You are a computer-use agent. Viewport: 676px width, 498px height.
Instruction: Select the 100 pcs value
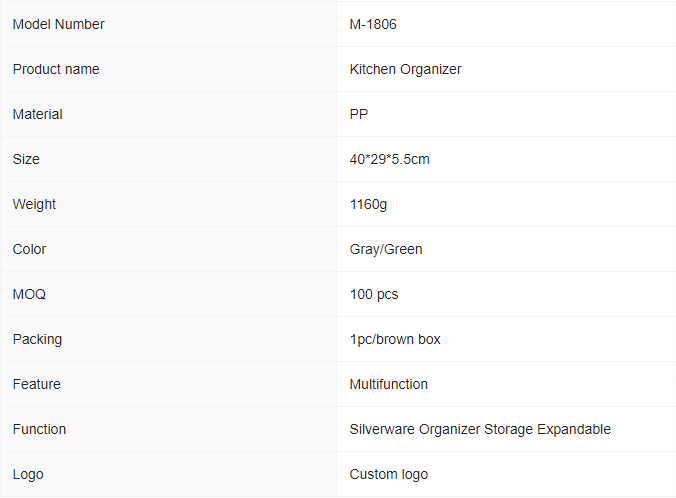pyautogui.click(x=374, y=294)
